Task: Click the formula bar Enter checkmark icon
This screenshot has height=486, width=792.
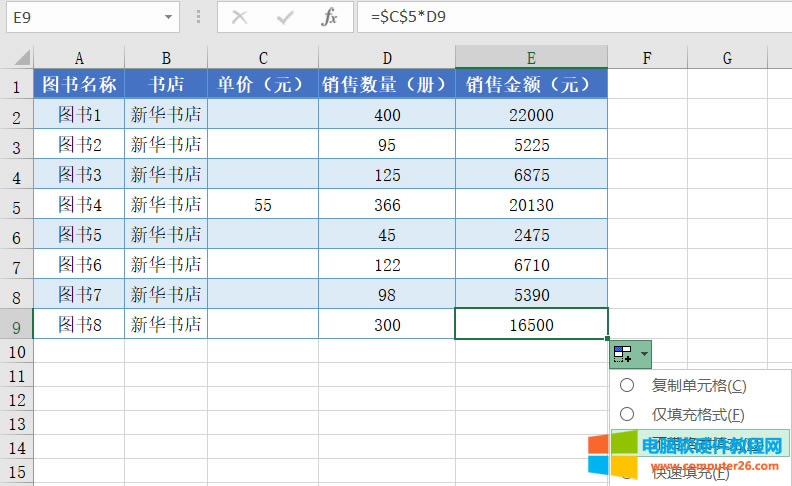Action: [x=285, y=17]
